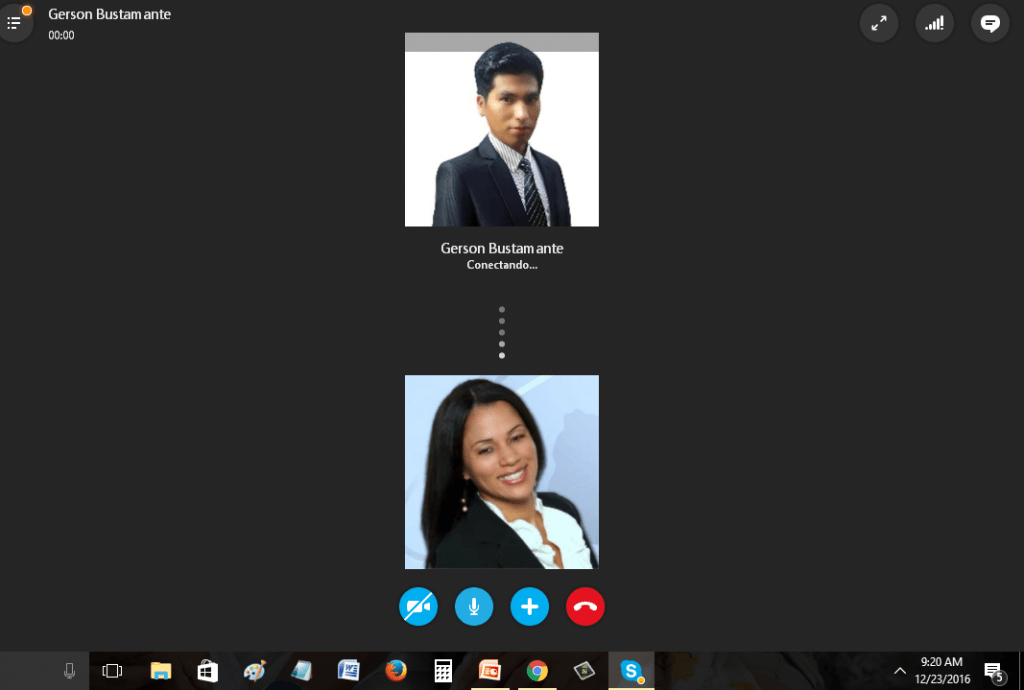Expand the hidden system tray icons chevron
The height and width of the screenshot is (690, 1024).
(x=900, y=671)
